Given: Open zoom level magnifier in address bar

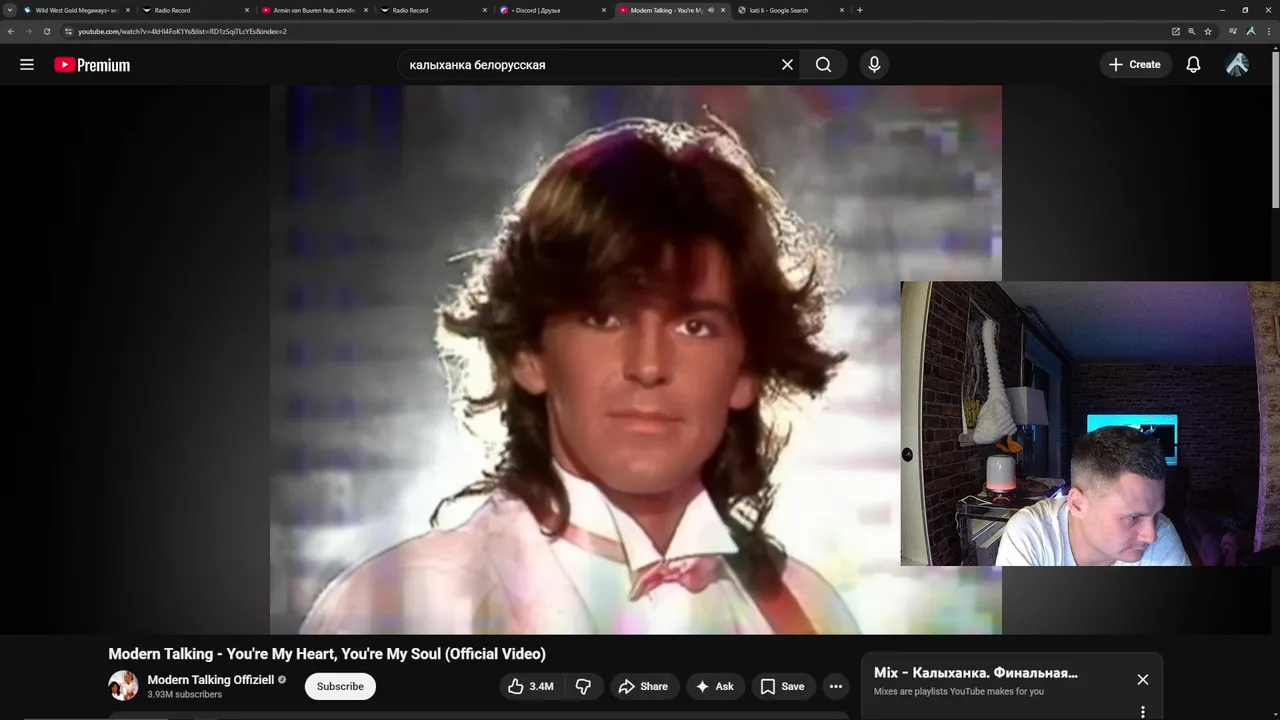Looking at the screenshot, I should (x=1192, y=31).
